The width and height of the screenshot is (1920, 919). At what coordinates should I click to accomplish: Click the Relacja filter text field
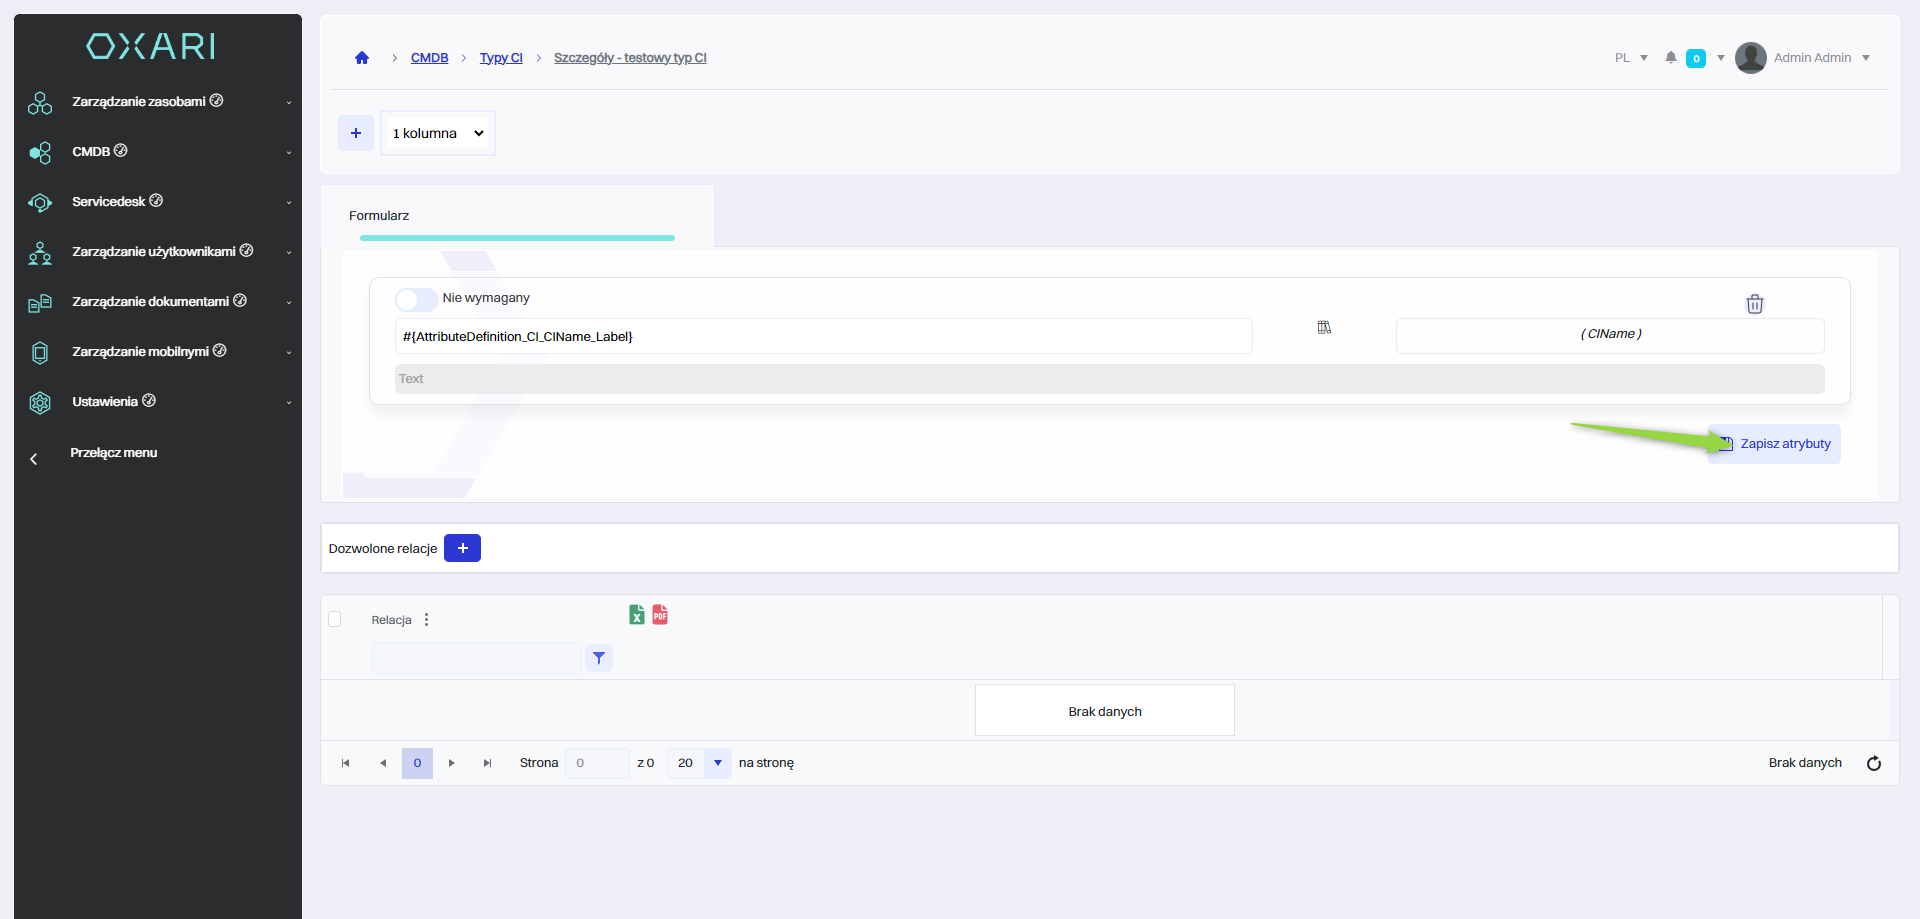pyautogui.click(x=476, y=658)
